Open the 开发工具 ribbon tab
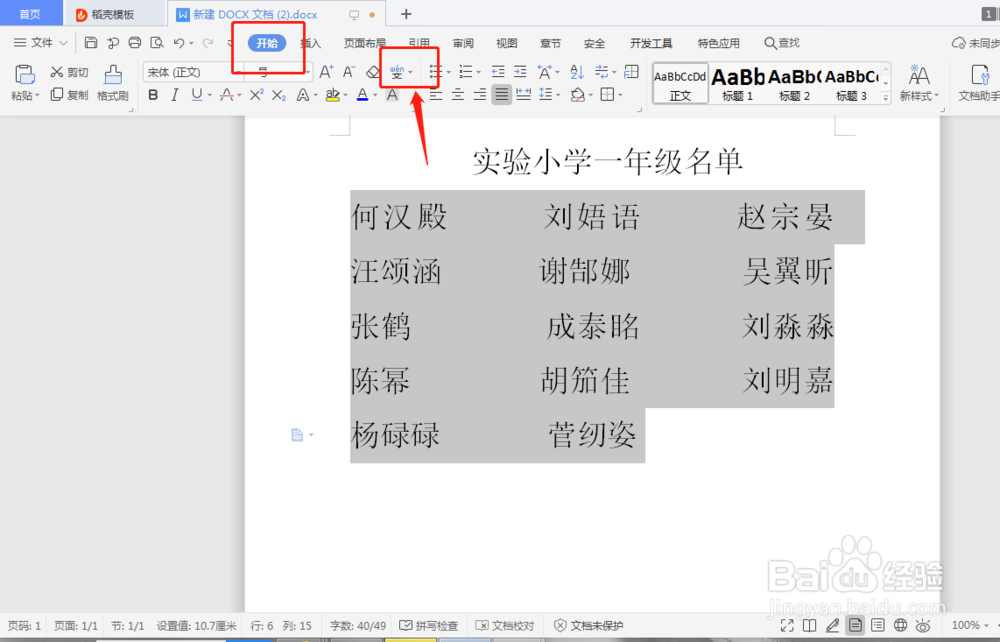 [x=651, y=43]
